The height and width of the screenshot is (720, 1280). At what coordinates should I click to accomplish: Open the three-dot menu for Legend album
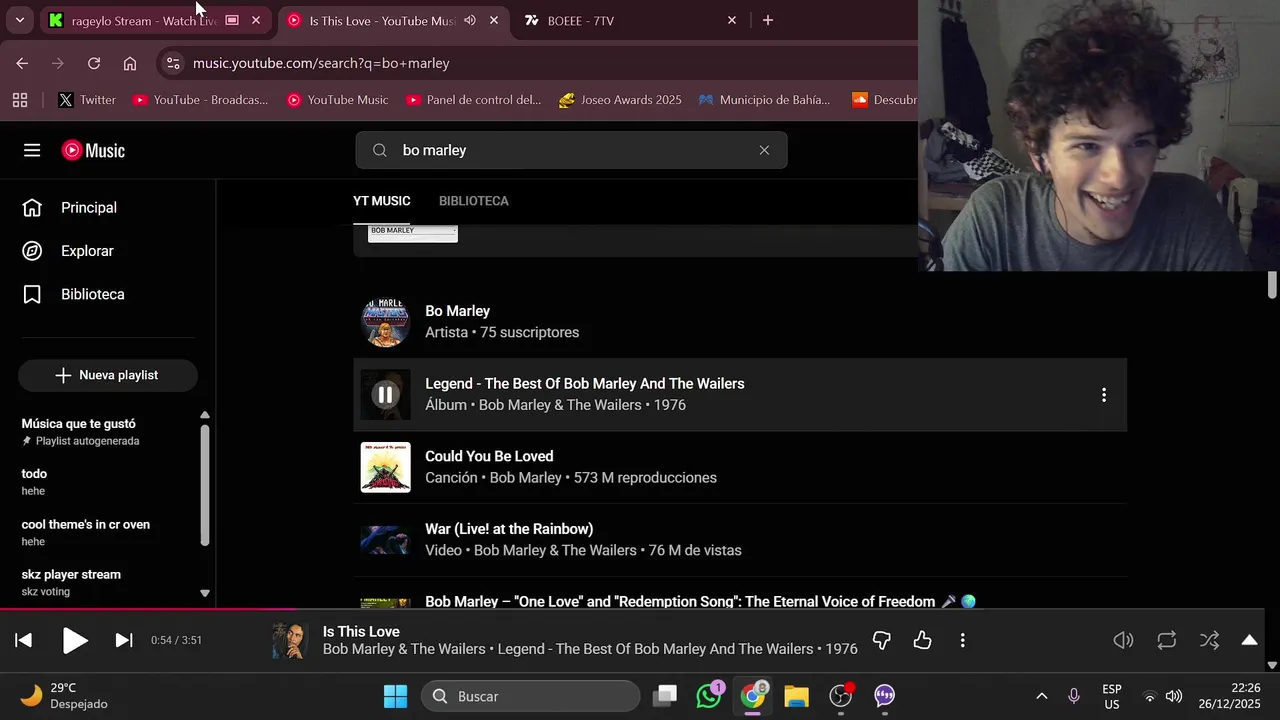pyautogui.click(x=1104, y=395)
